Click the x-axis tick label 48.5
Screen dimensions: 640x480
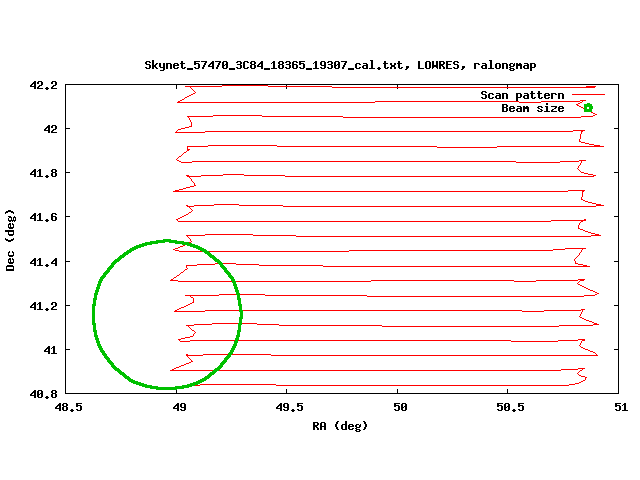coord(69,407)
